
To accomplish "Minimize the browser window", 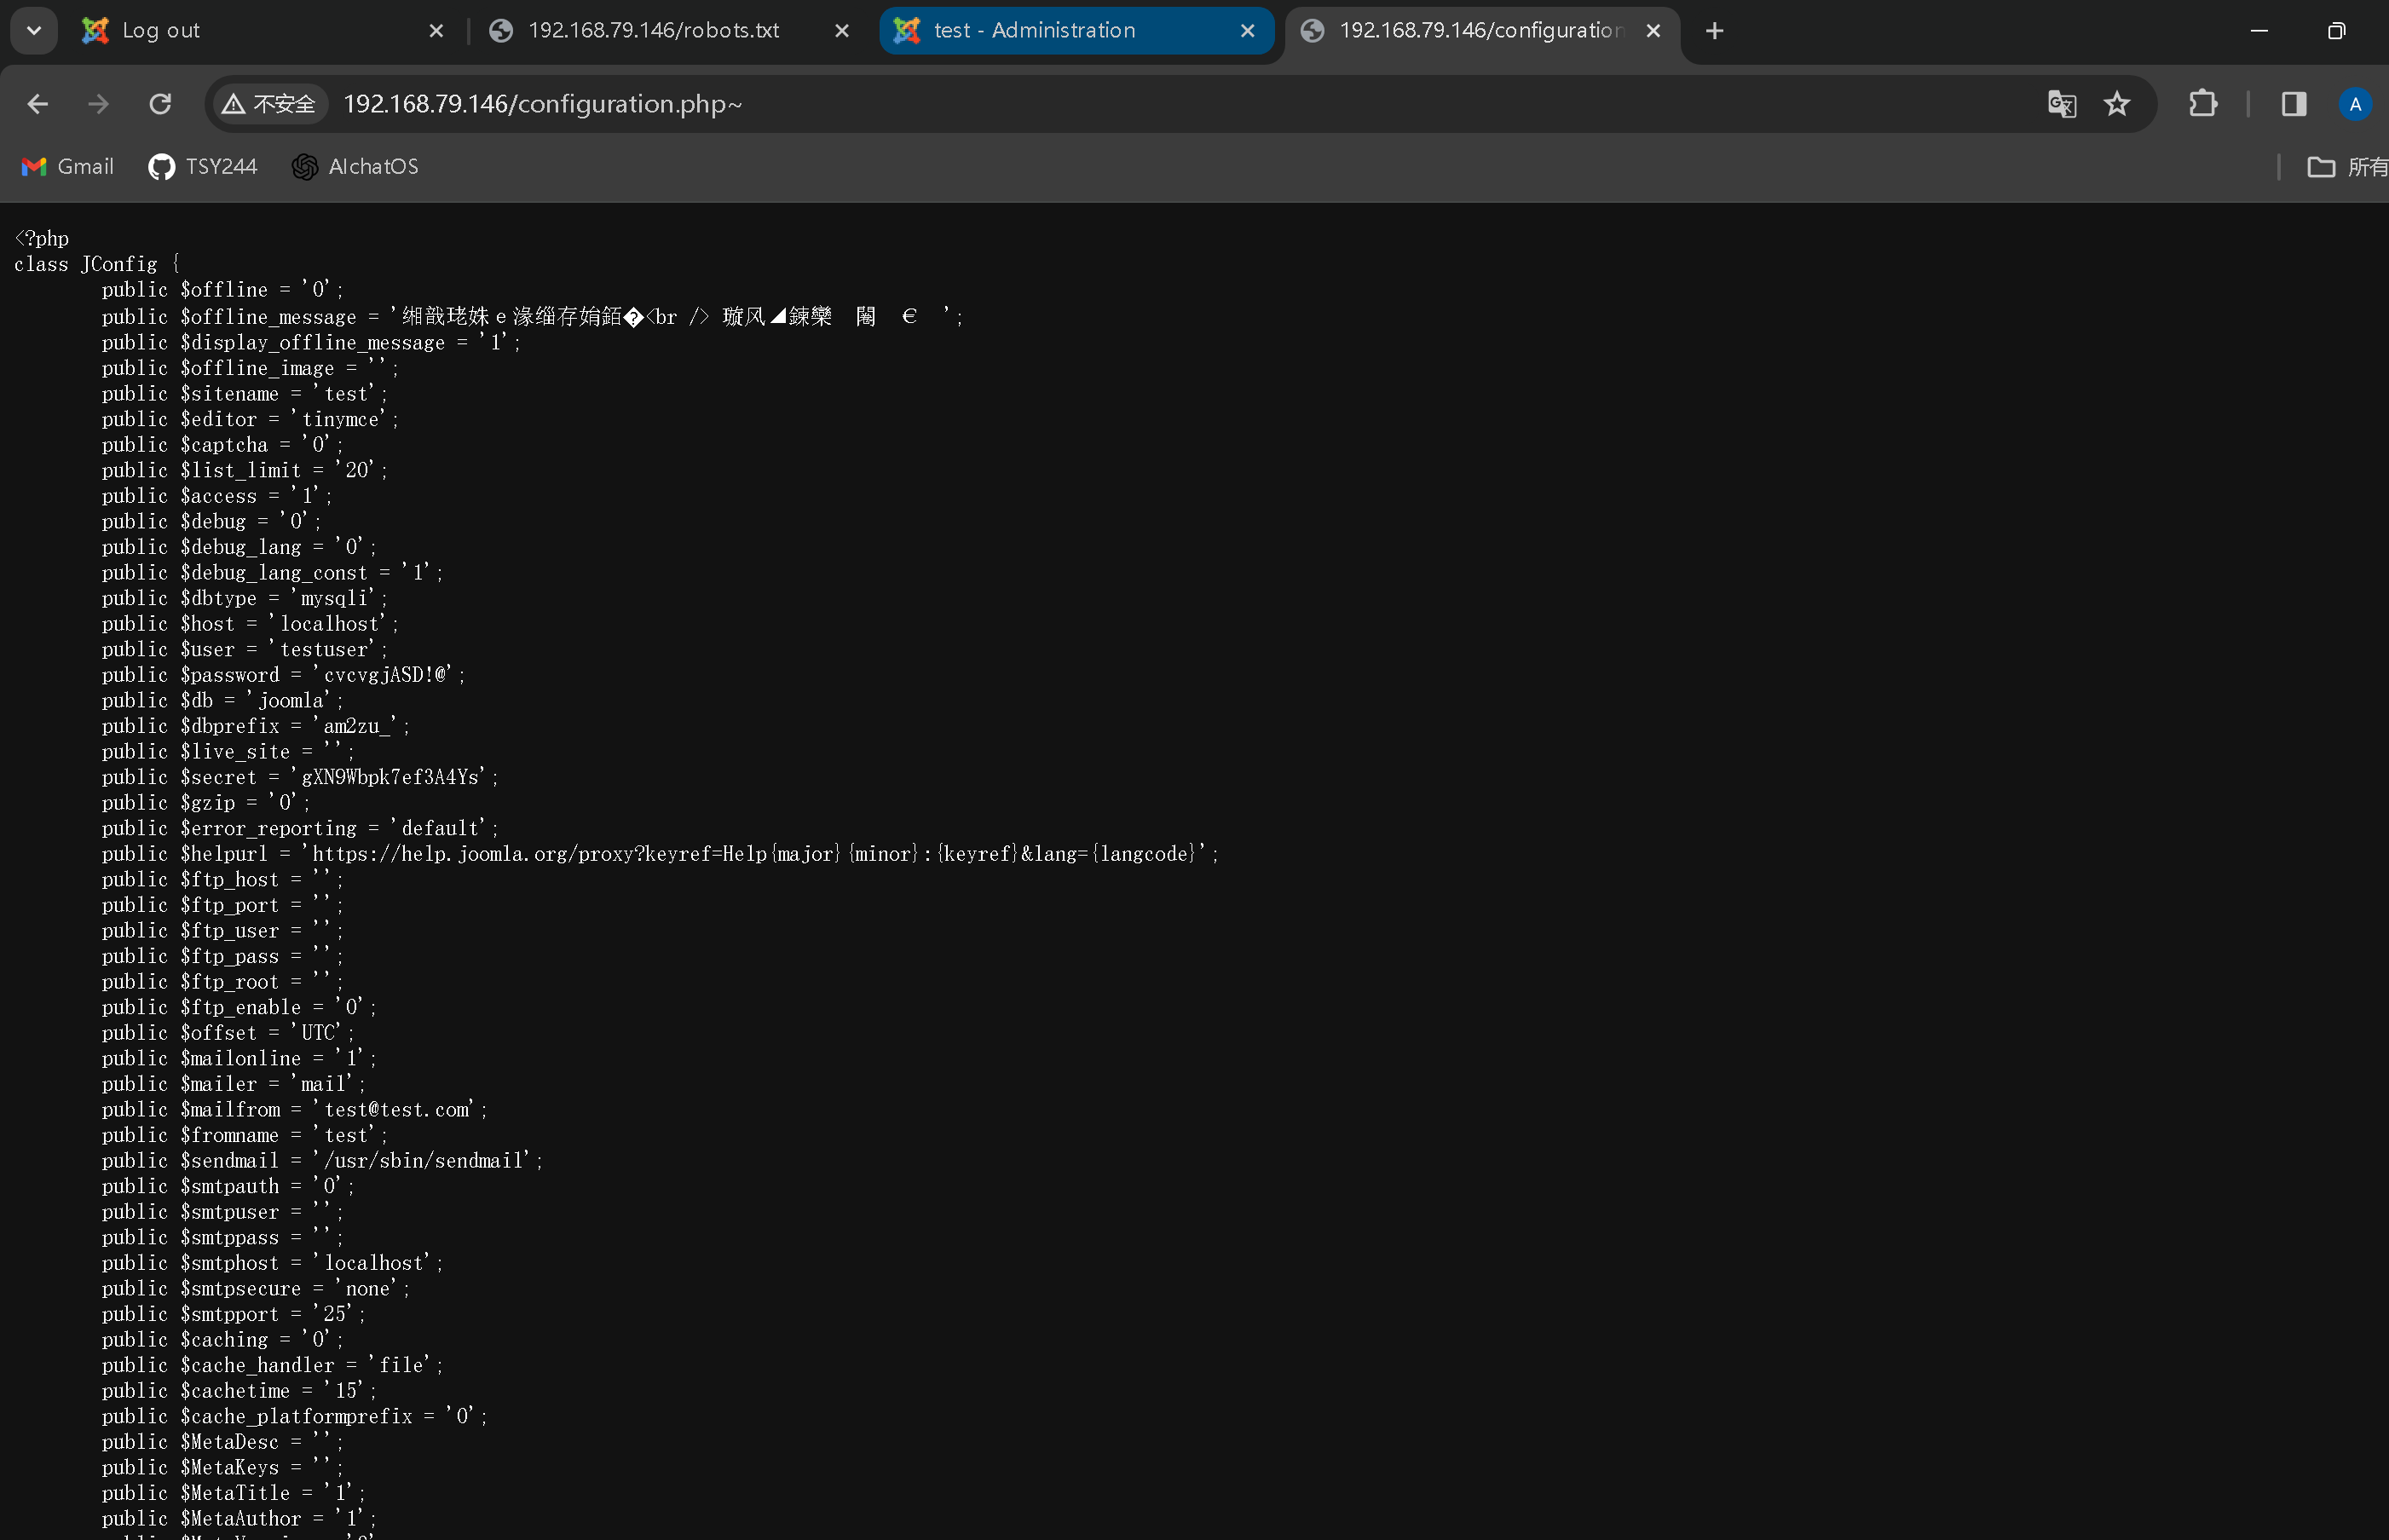I will point(2259,31).
